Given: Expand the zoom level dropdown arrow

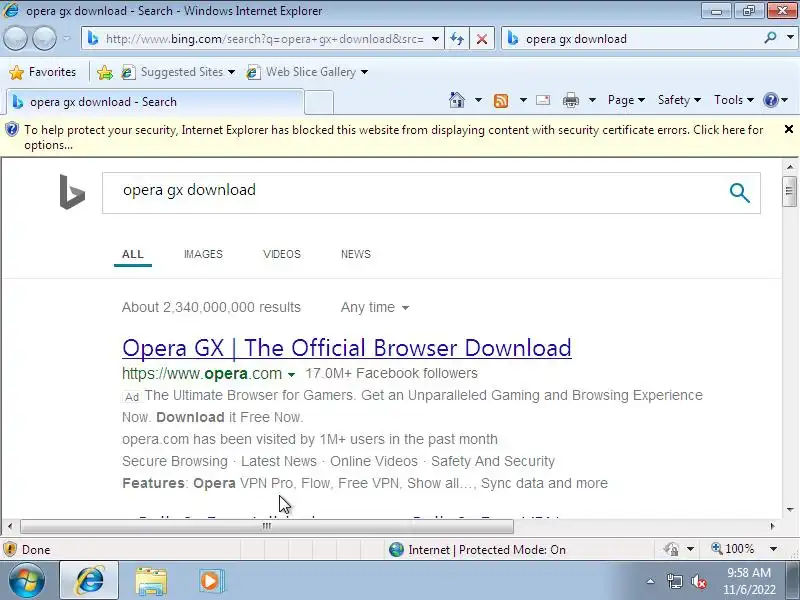Looking at the screenshot, I should 773,549.
